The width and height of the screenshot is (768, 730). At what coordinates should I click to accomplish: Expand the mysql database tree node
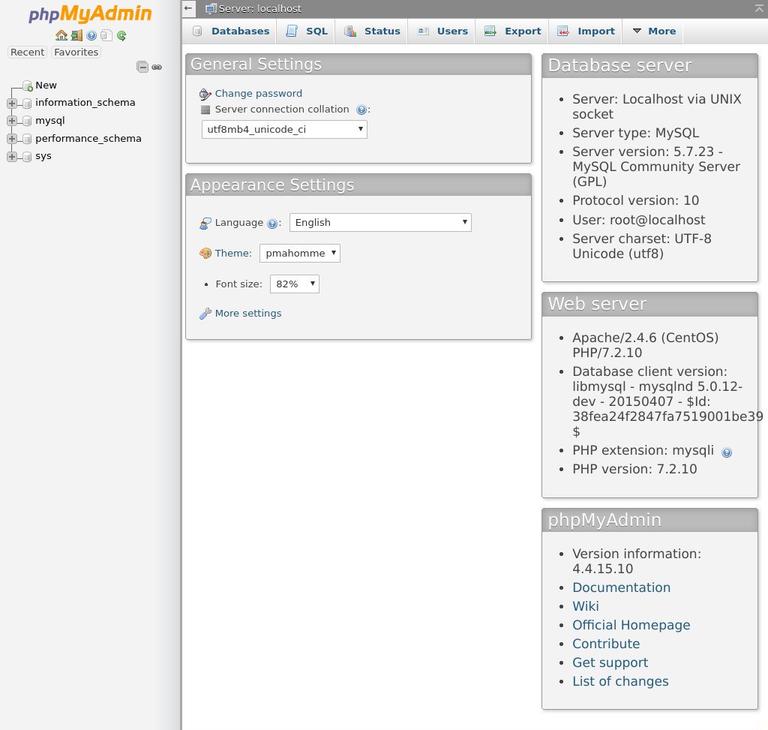[x=12, y=121]
